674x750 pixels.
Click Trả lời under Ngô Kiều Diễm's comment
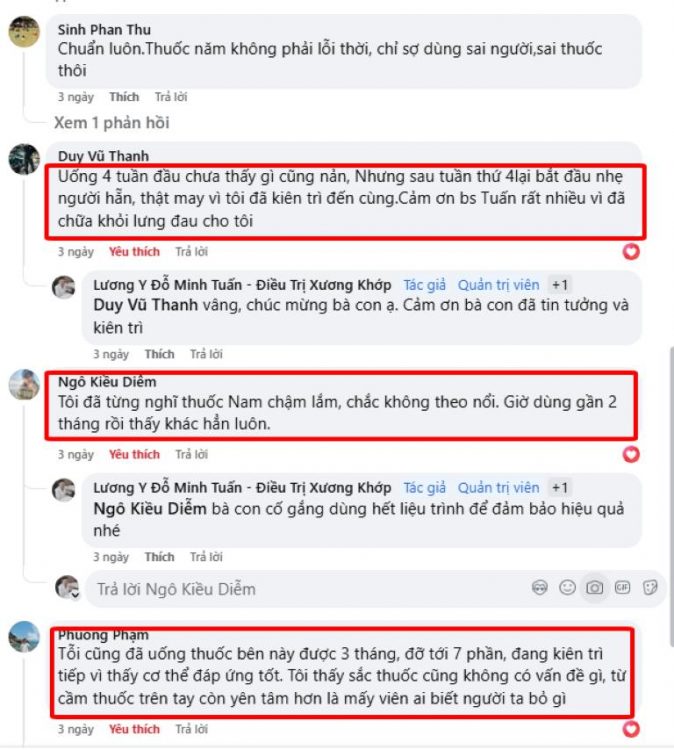coord(191,455)
